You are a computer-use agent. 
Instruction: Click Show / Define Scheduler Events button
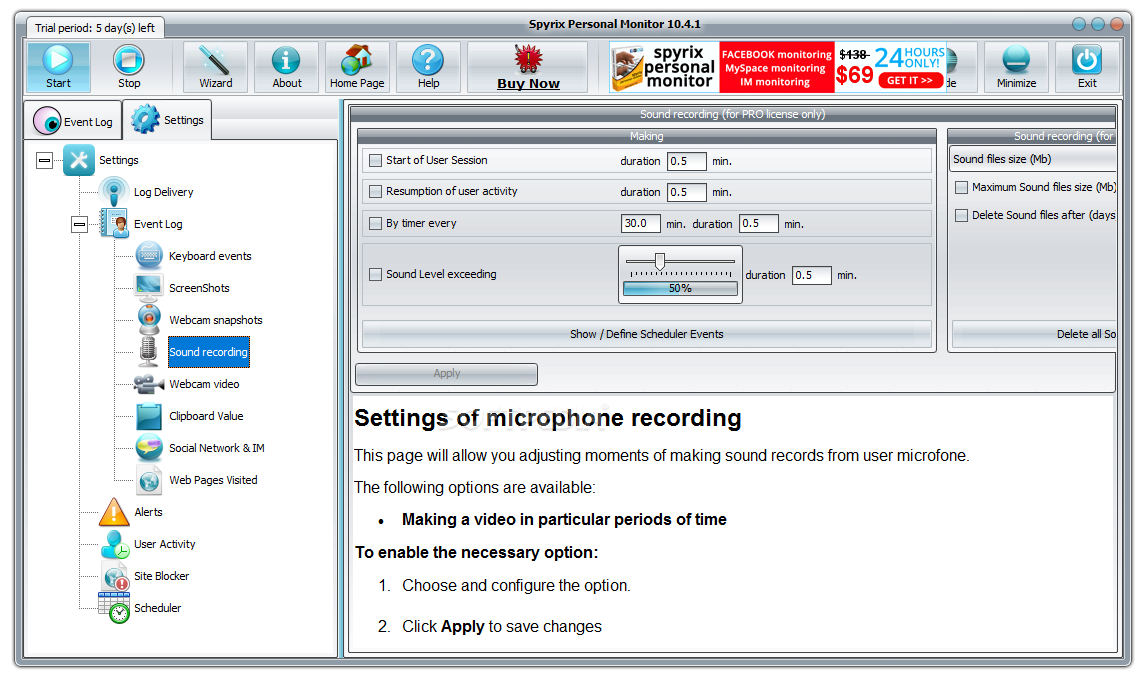tap(647, 334)
